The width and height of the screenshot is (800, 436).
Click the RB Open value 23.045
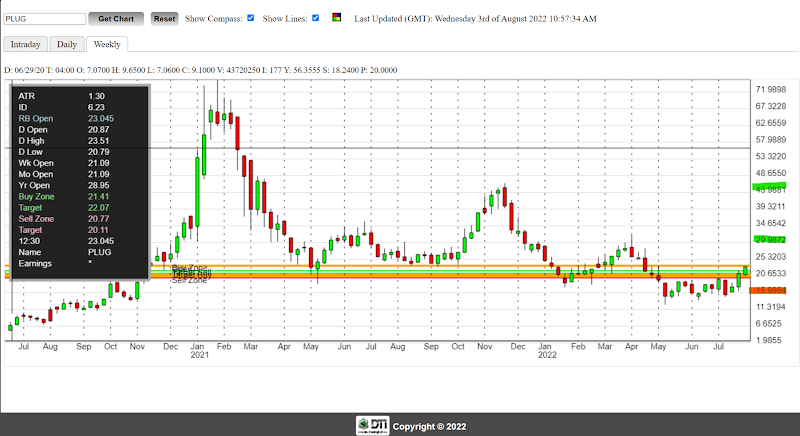pyautogui.click(x=101, y=118)
